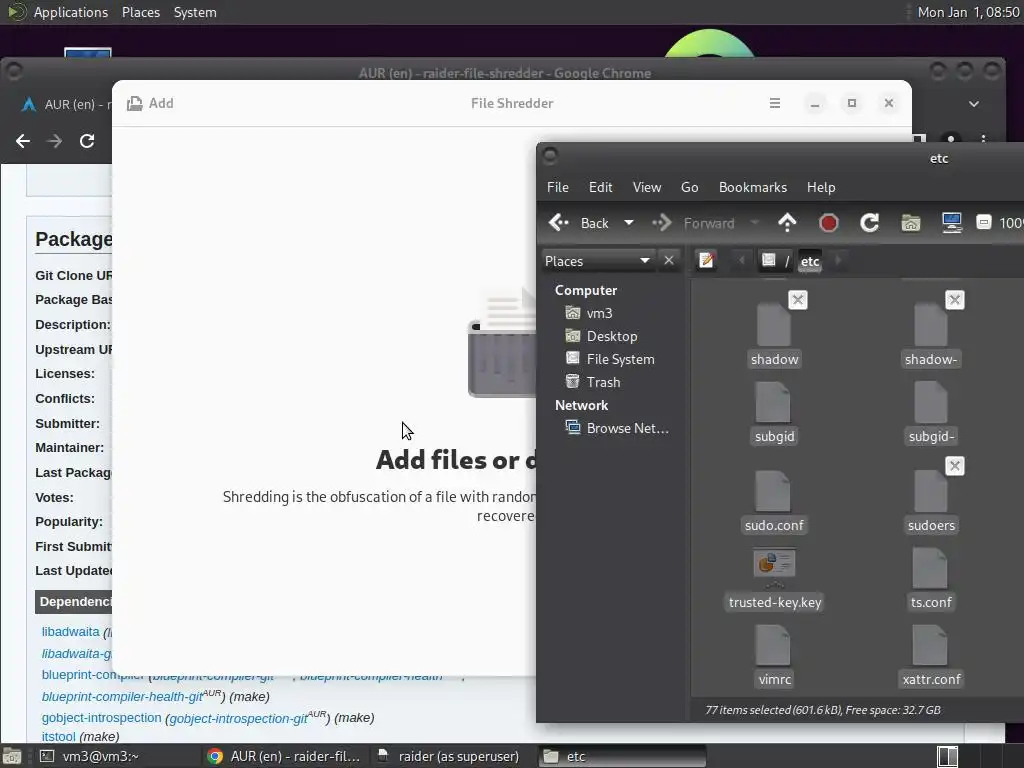This screenshot has height=768, width=1024.
Task: Open Chrome's tab search dropdown chevron
Action: pos(974,104)
